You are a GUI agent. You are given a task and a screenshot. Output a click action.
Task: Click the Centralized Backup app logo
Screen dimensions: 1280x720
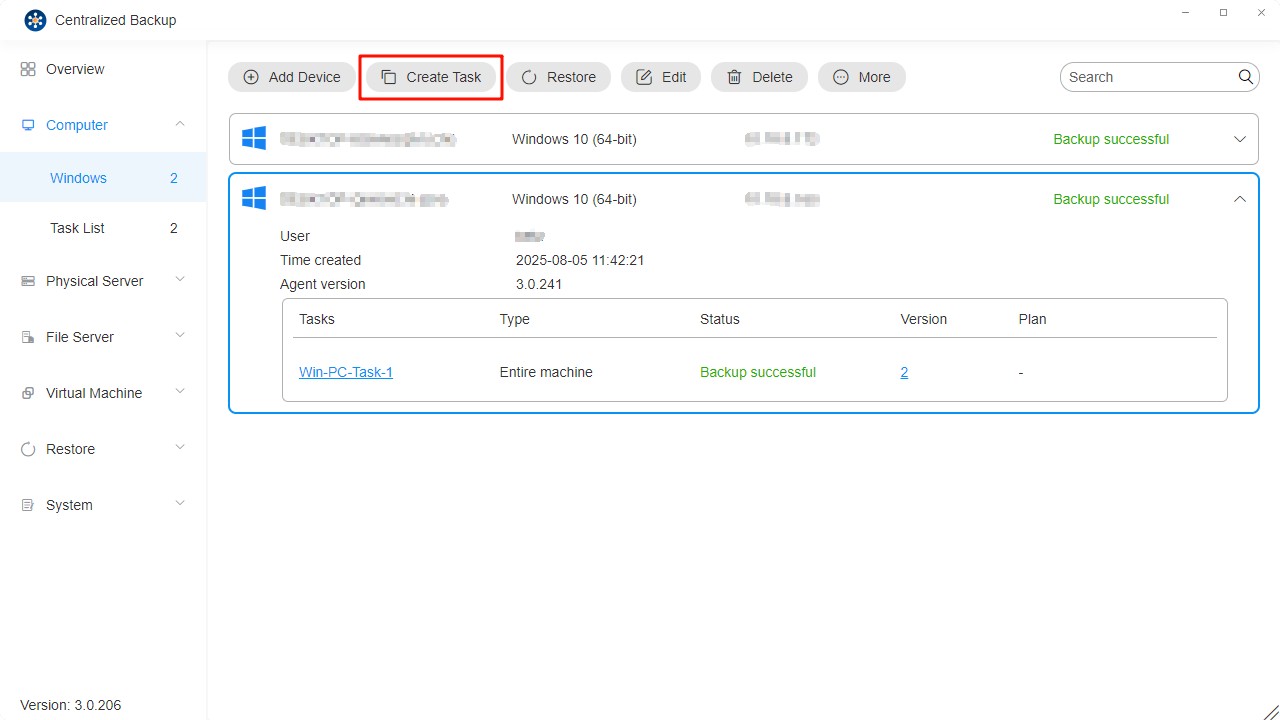(x=34, y=19)
